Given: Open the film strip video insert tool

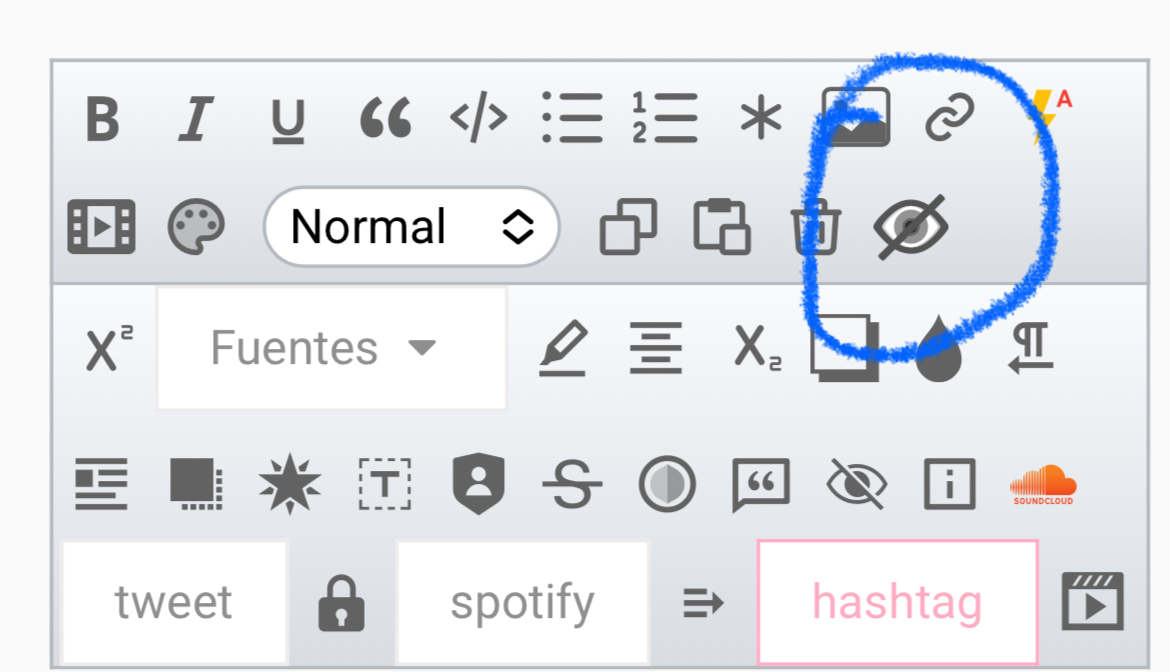Looking at the screenshot, I should click(101, 226).
